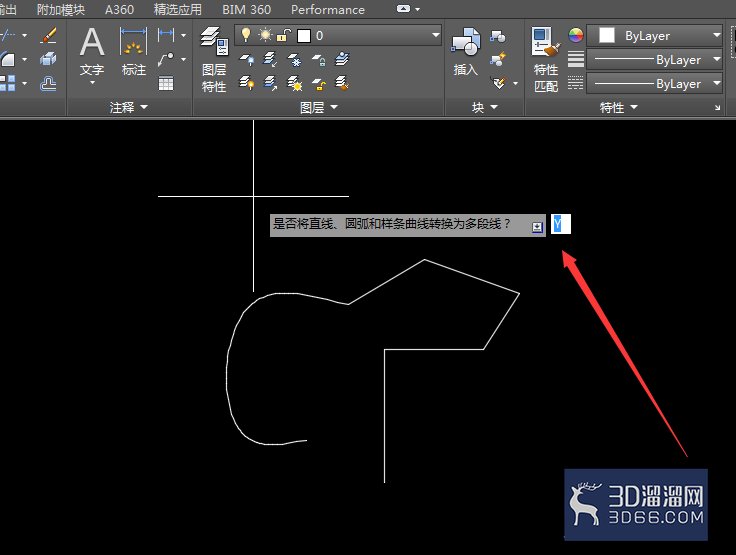The height and width of the screenshot is (555, 736).
Task: Activate Match Properties (特性匹配) tool
Action: [546, 60]
